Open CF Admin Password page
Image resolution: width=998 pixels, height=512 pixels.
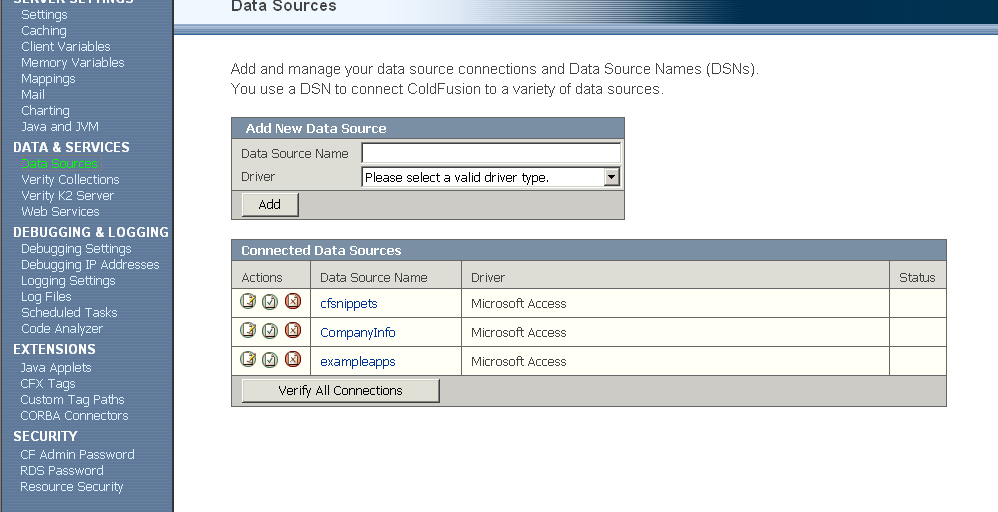tap(77, 455)
